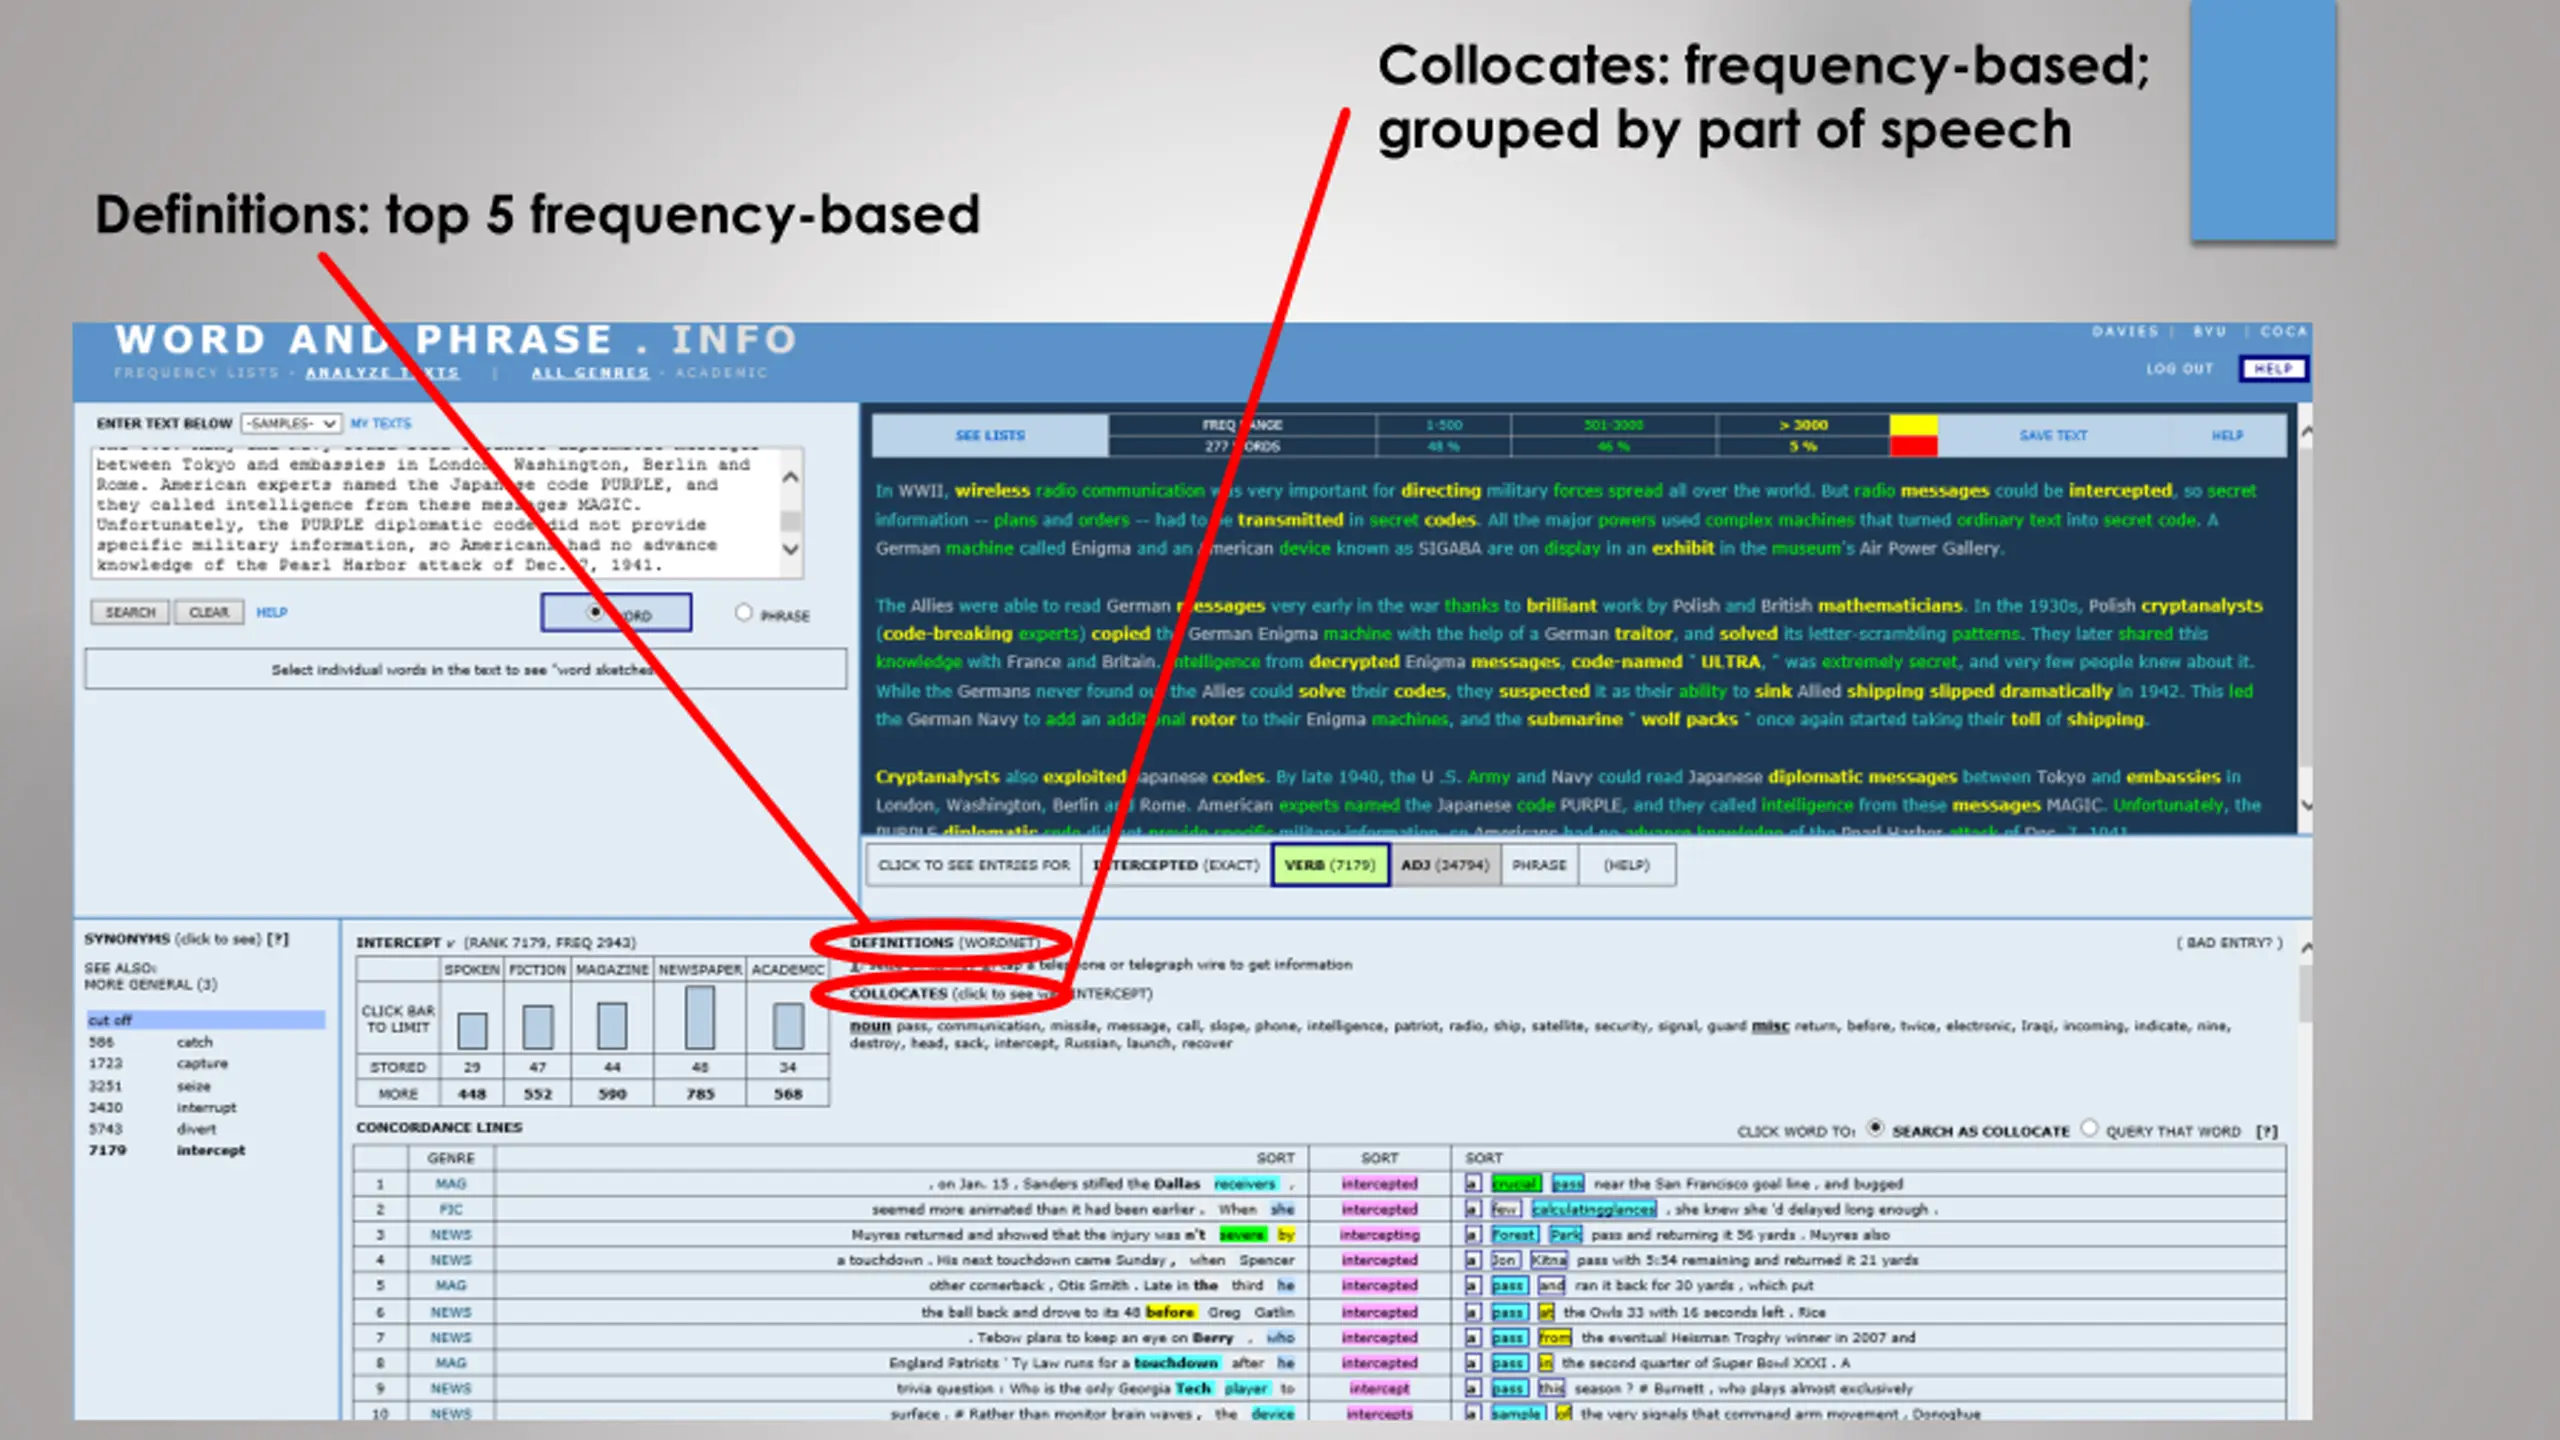This screenshot has height=1440, width=2560.
Task: Click MORE GENERAL (3) under SEE ALSO
Action: tap(150, 985)
